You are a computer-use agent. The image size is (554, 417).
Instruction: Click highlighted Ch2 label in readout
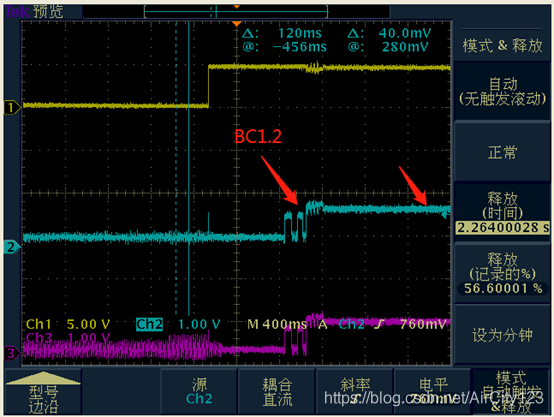(149, 324)
